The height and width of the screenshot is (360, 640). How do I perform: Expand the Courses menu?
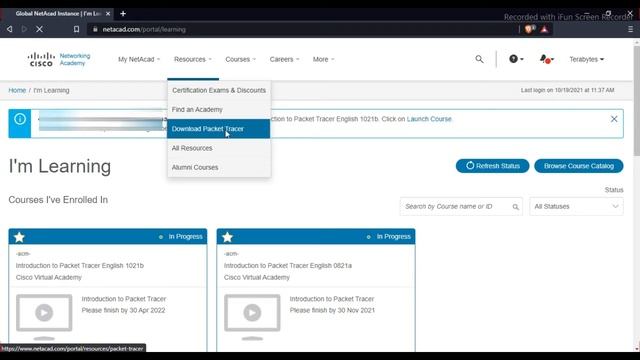240,59
